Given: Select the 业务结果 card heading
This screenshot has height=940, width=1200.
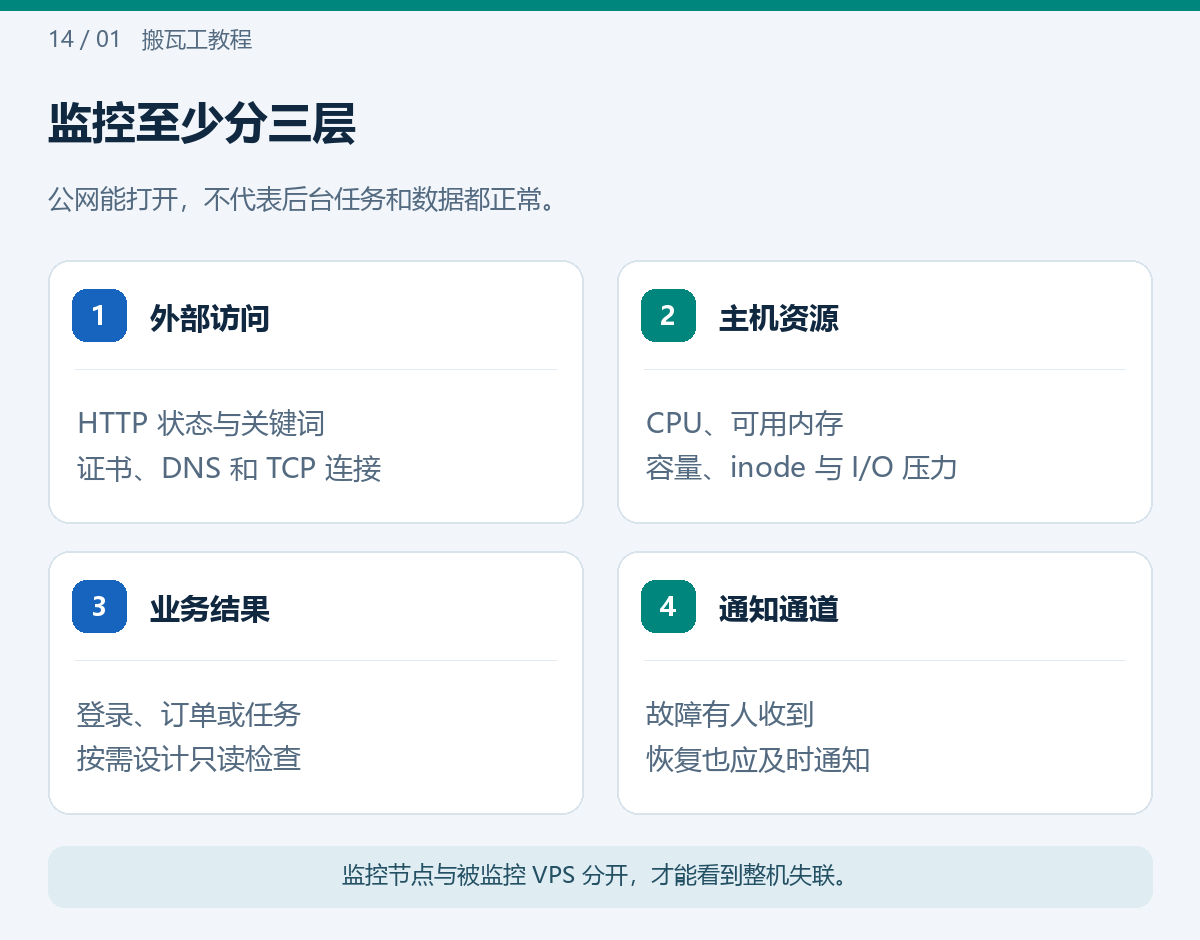Looking at the screenshot, I should (x=210, y=609).
